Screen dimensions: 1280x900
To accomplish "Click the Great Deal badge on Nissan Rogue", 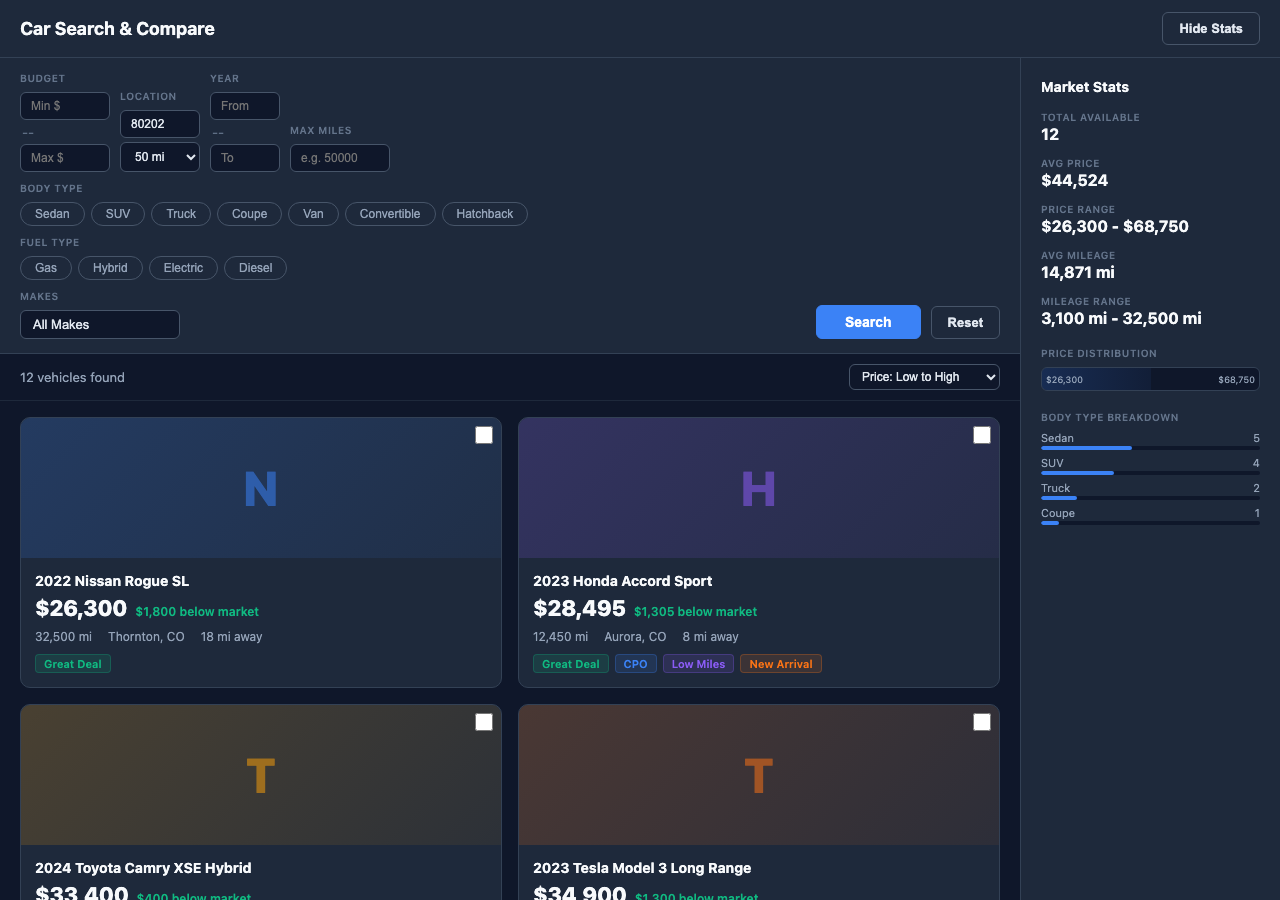I will pyautogui.click(x=73, y=664).
